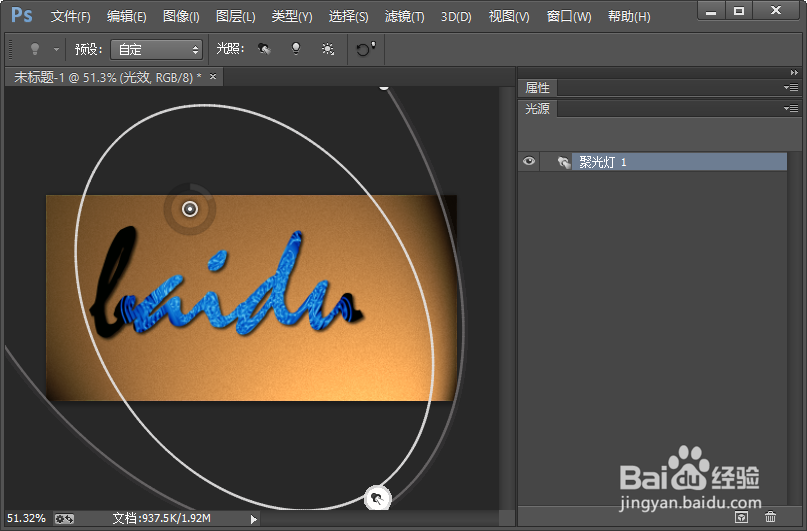Screen dimensions: 807x531
Task: Click the top handle on the outer ellipse
Action: (384, 88)
